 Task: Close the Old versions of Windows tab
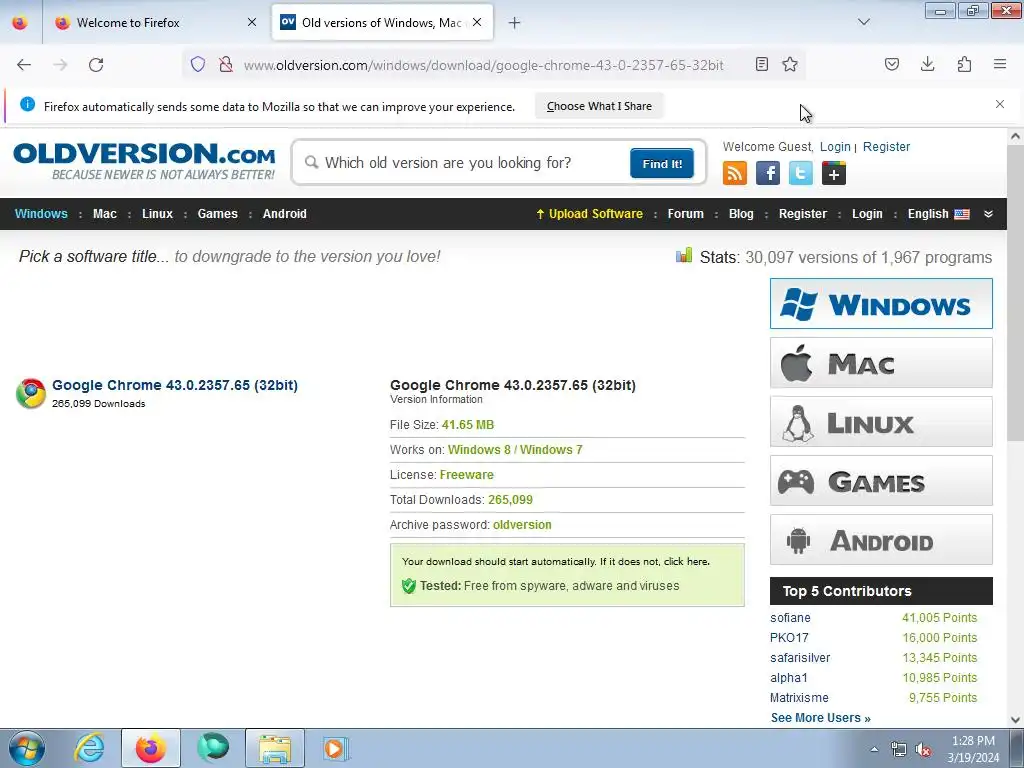click(x=477, y=22)
